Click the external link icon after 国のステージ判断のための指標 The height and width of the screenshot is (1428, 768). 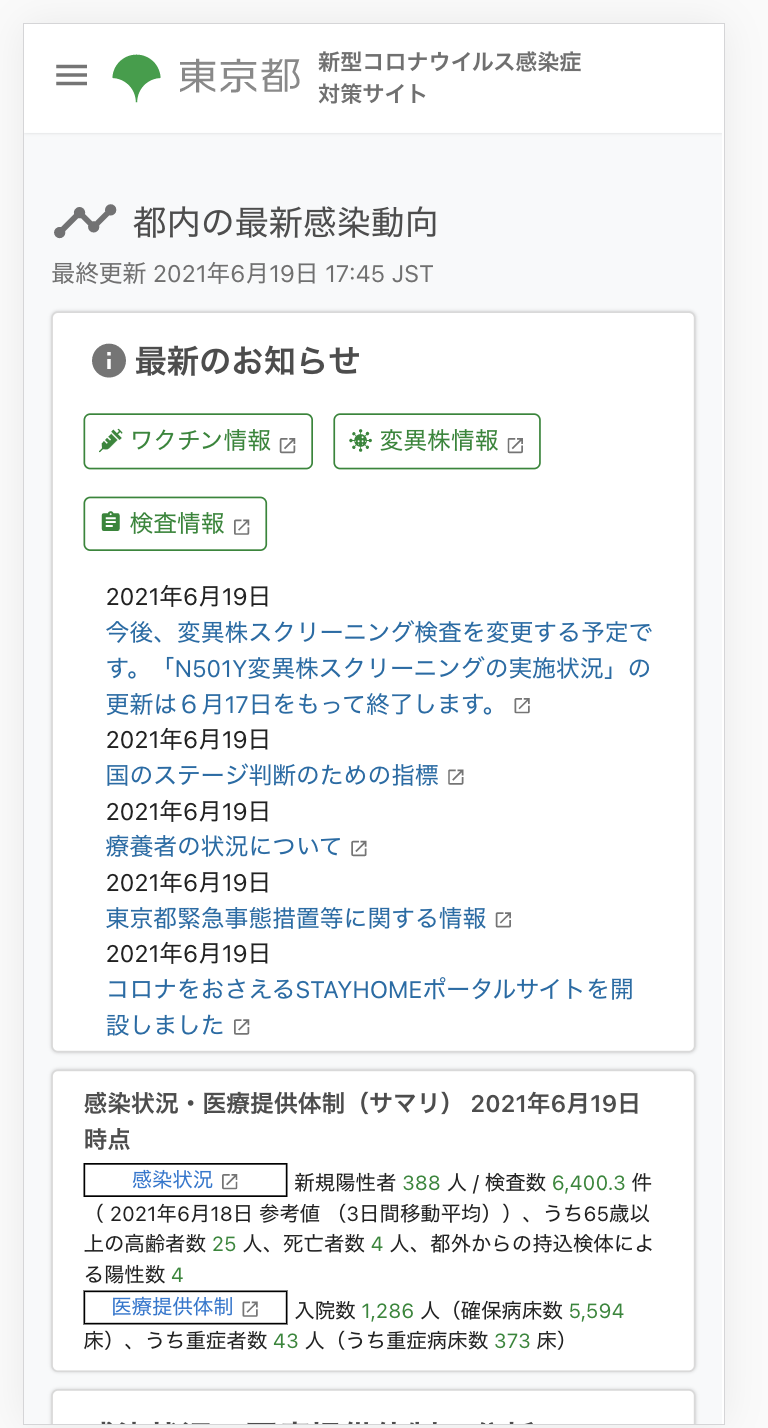click(457, 775)
